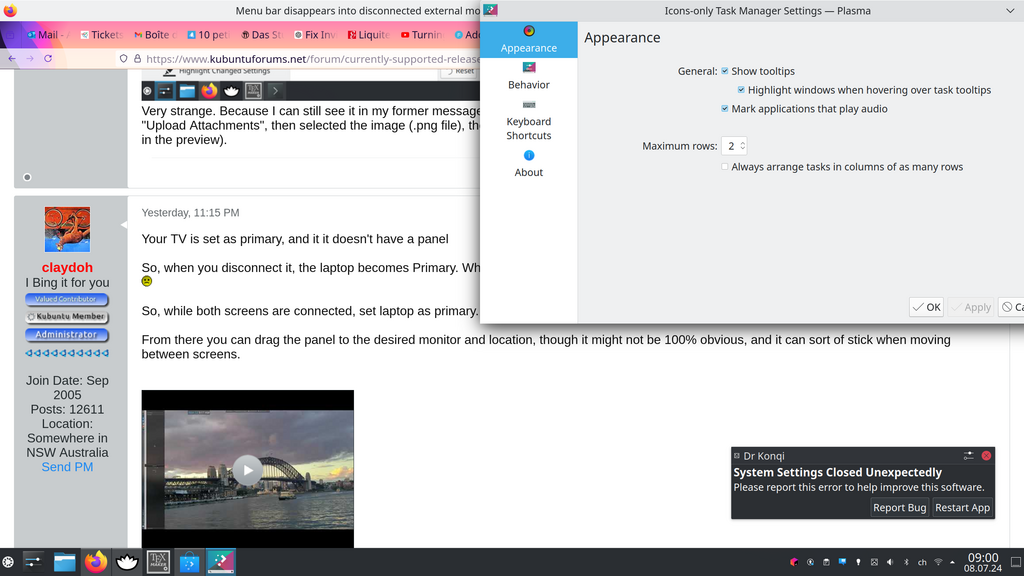Open System Settings from the taskbar
The width and height of the screenshot is (1024, 576).
pyautogui.click(x=33, y=562)
